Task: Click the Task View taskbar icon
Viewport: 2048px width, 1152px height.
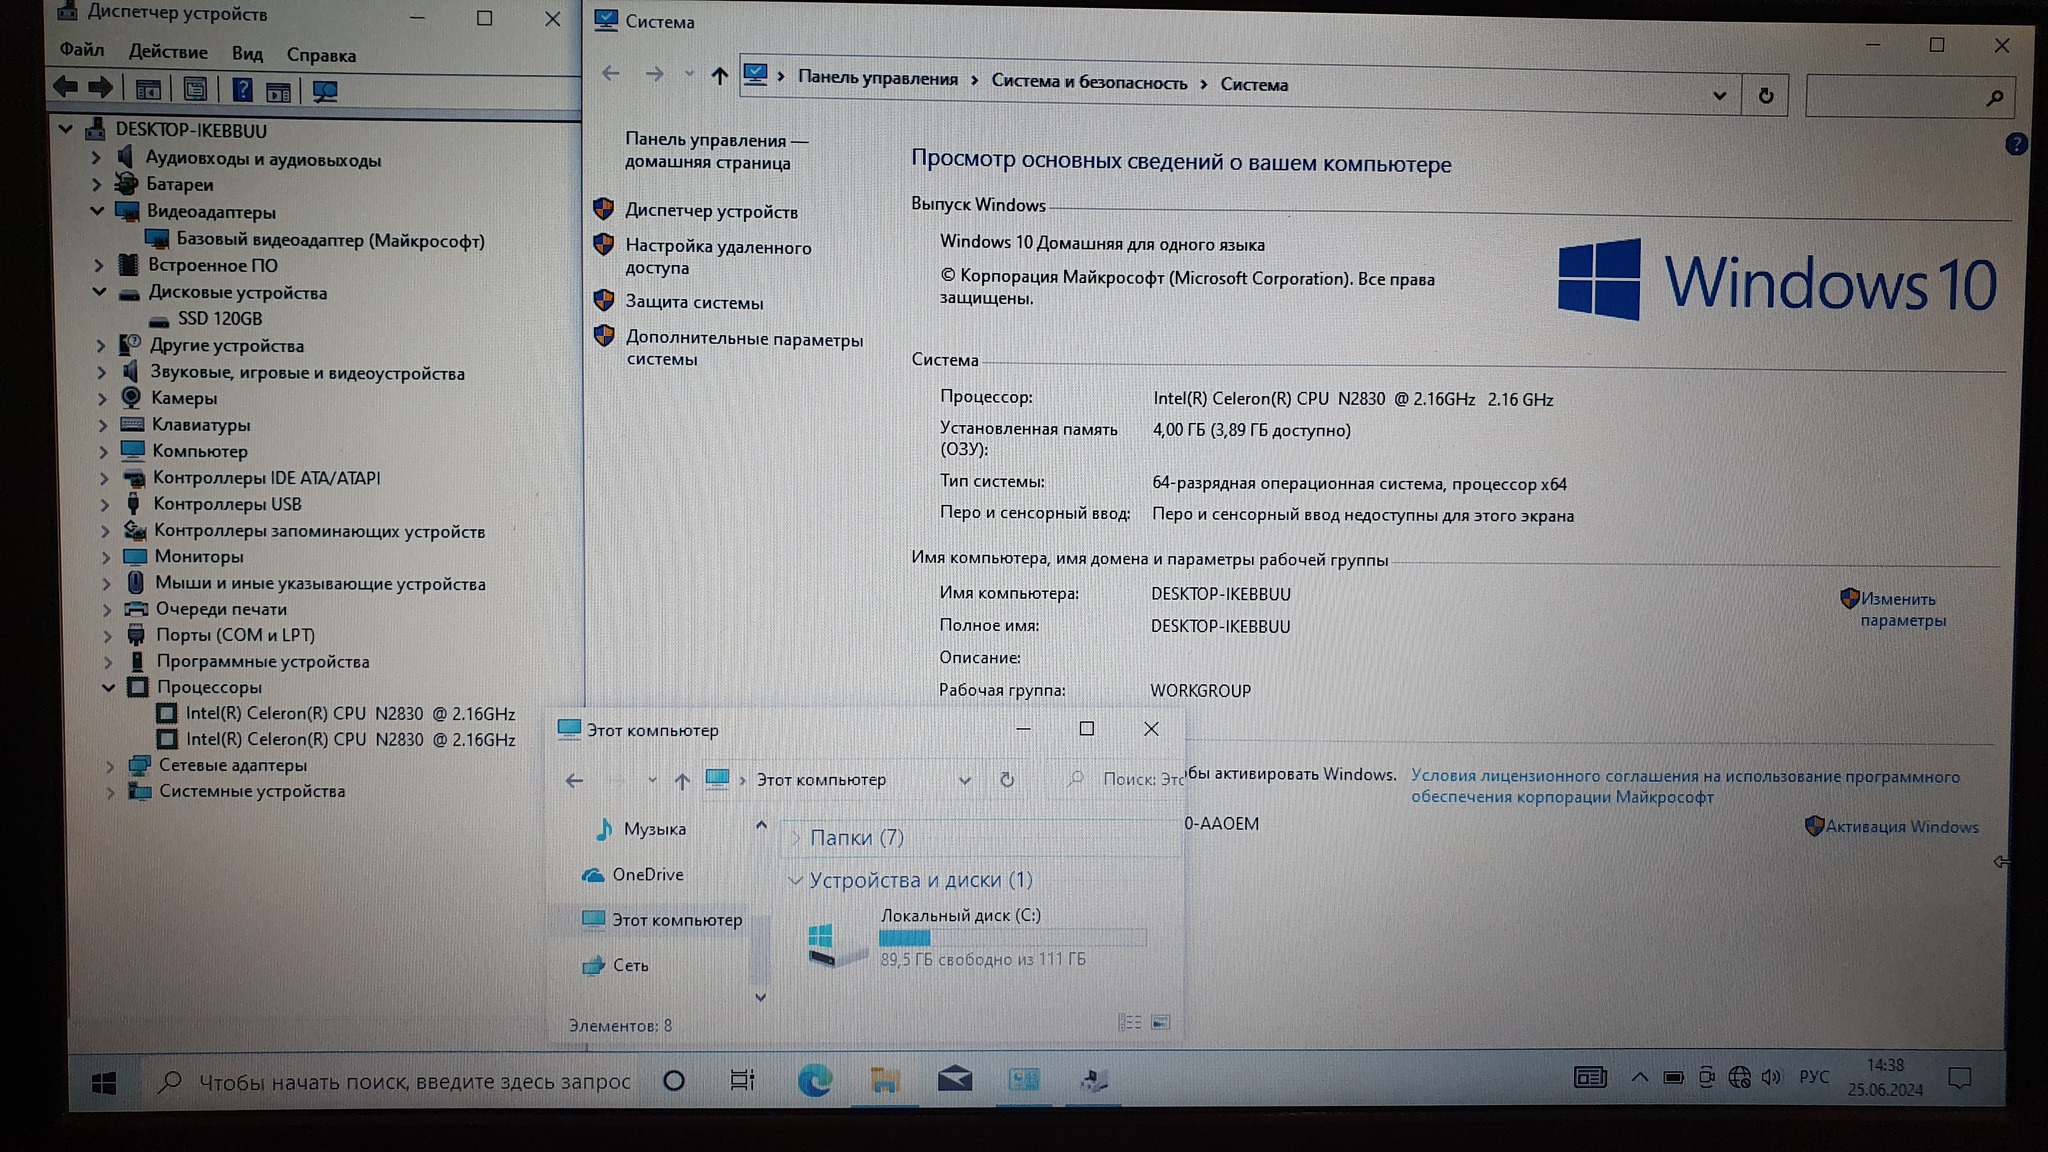Action: pos(742,1080)
